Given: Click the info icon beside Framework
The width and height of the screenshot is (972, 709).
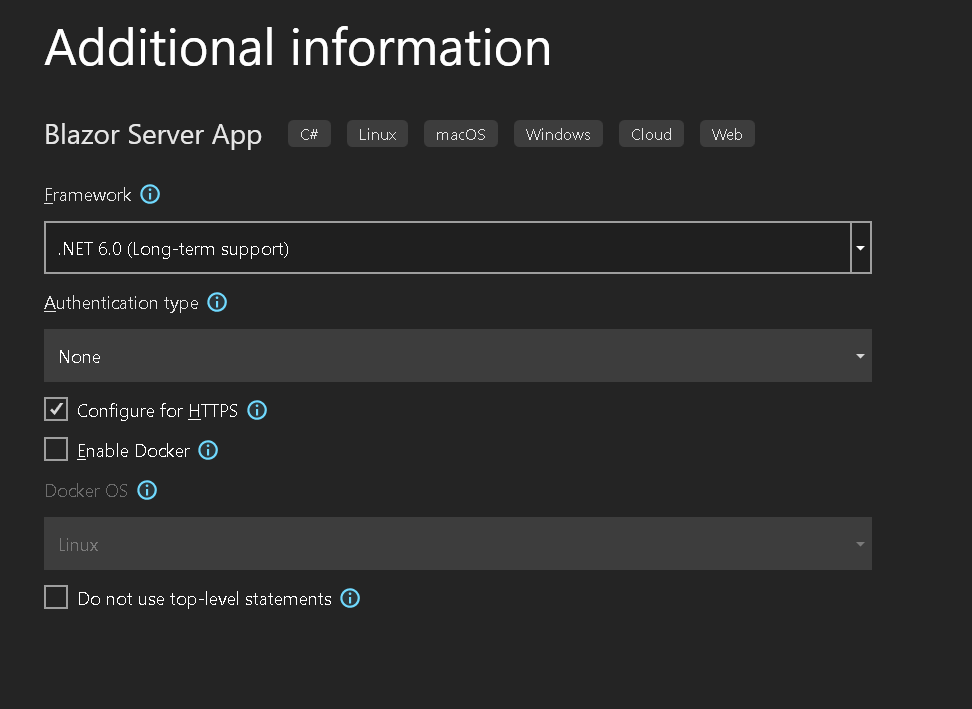Looking at the screenshot, I should 150,195.
